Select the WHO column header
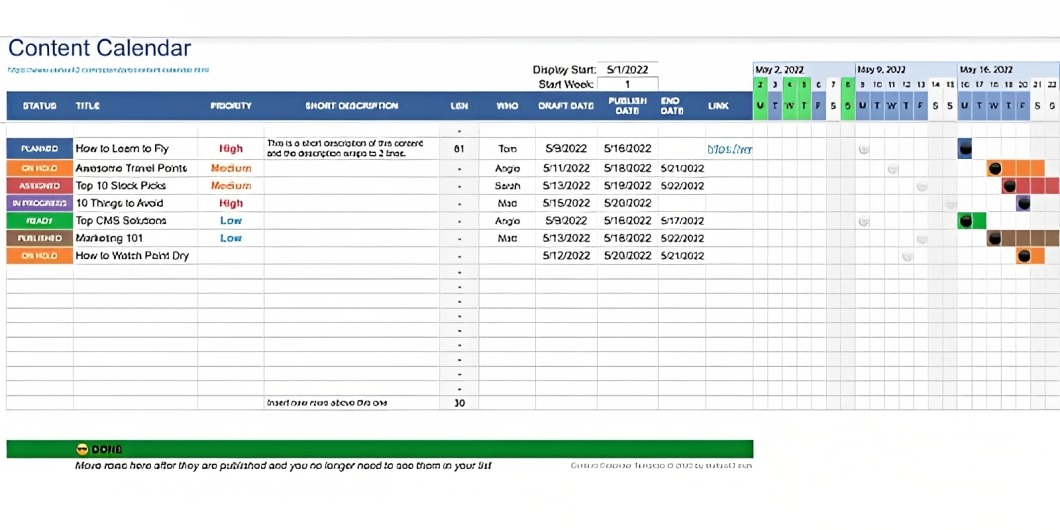 [x=507, y=106]
